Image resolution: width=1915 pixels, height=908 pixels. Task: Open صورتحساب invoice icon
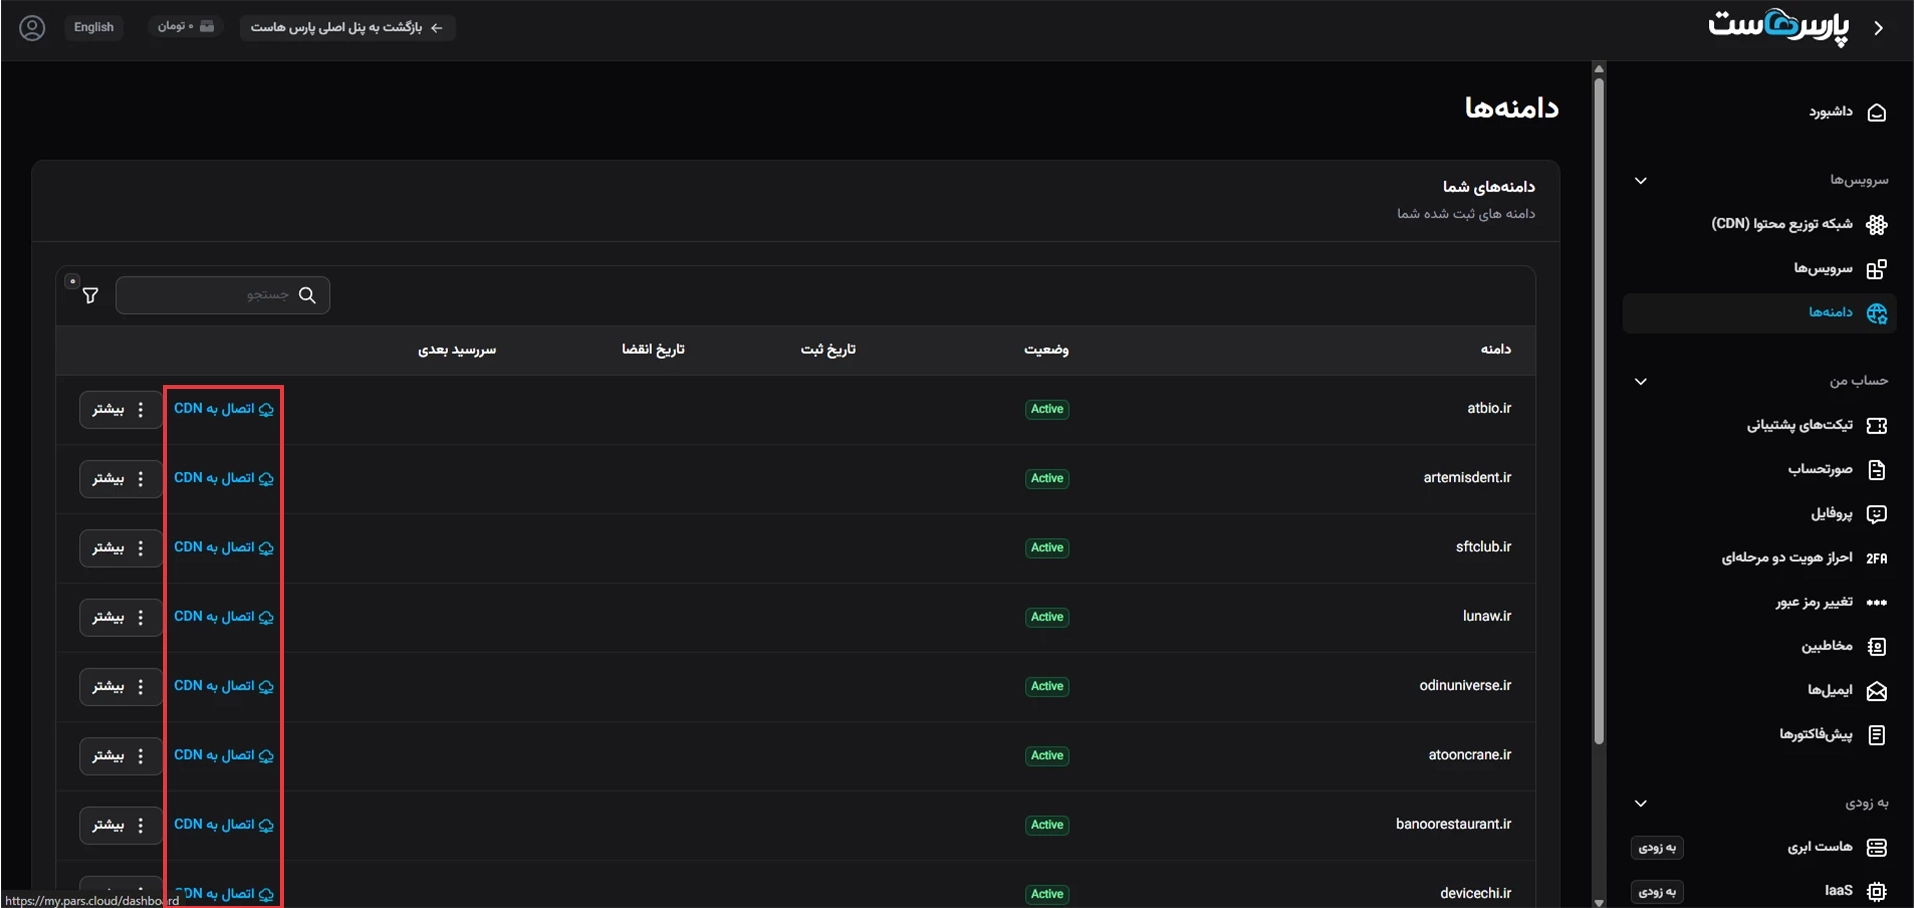click(1877, 470)
